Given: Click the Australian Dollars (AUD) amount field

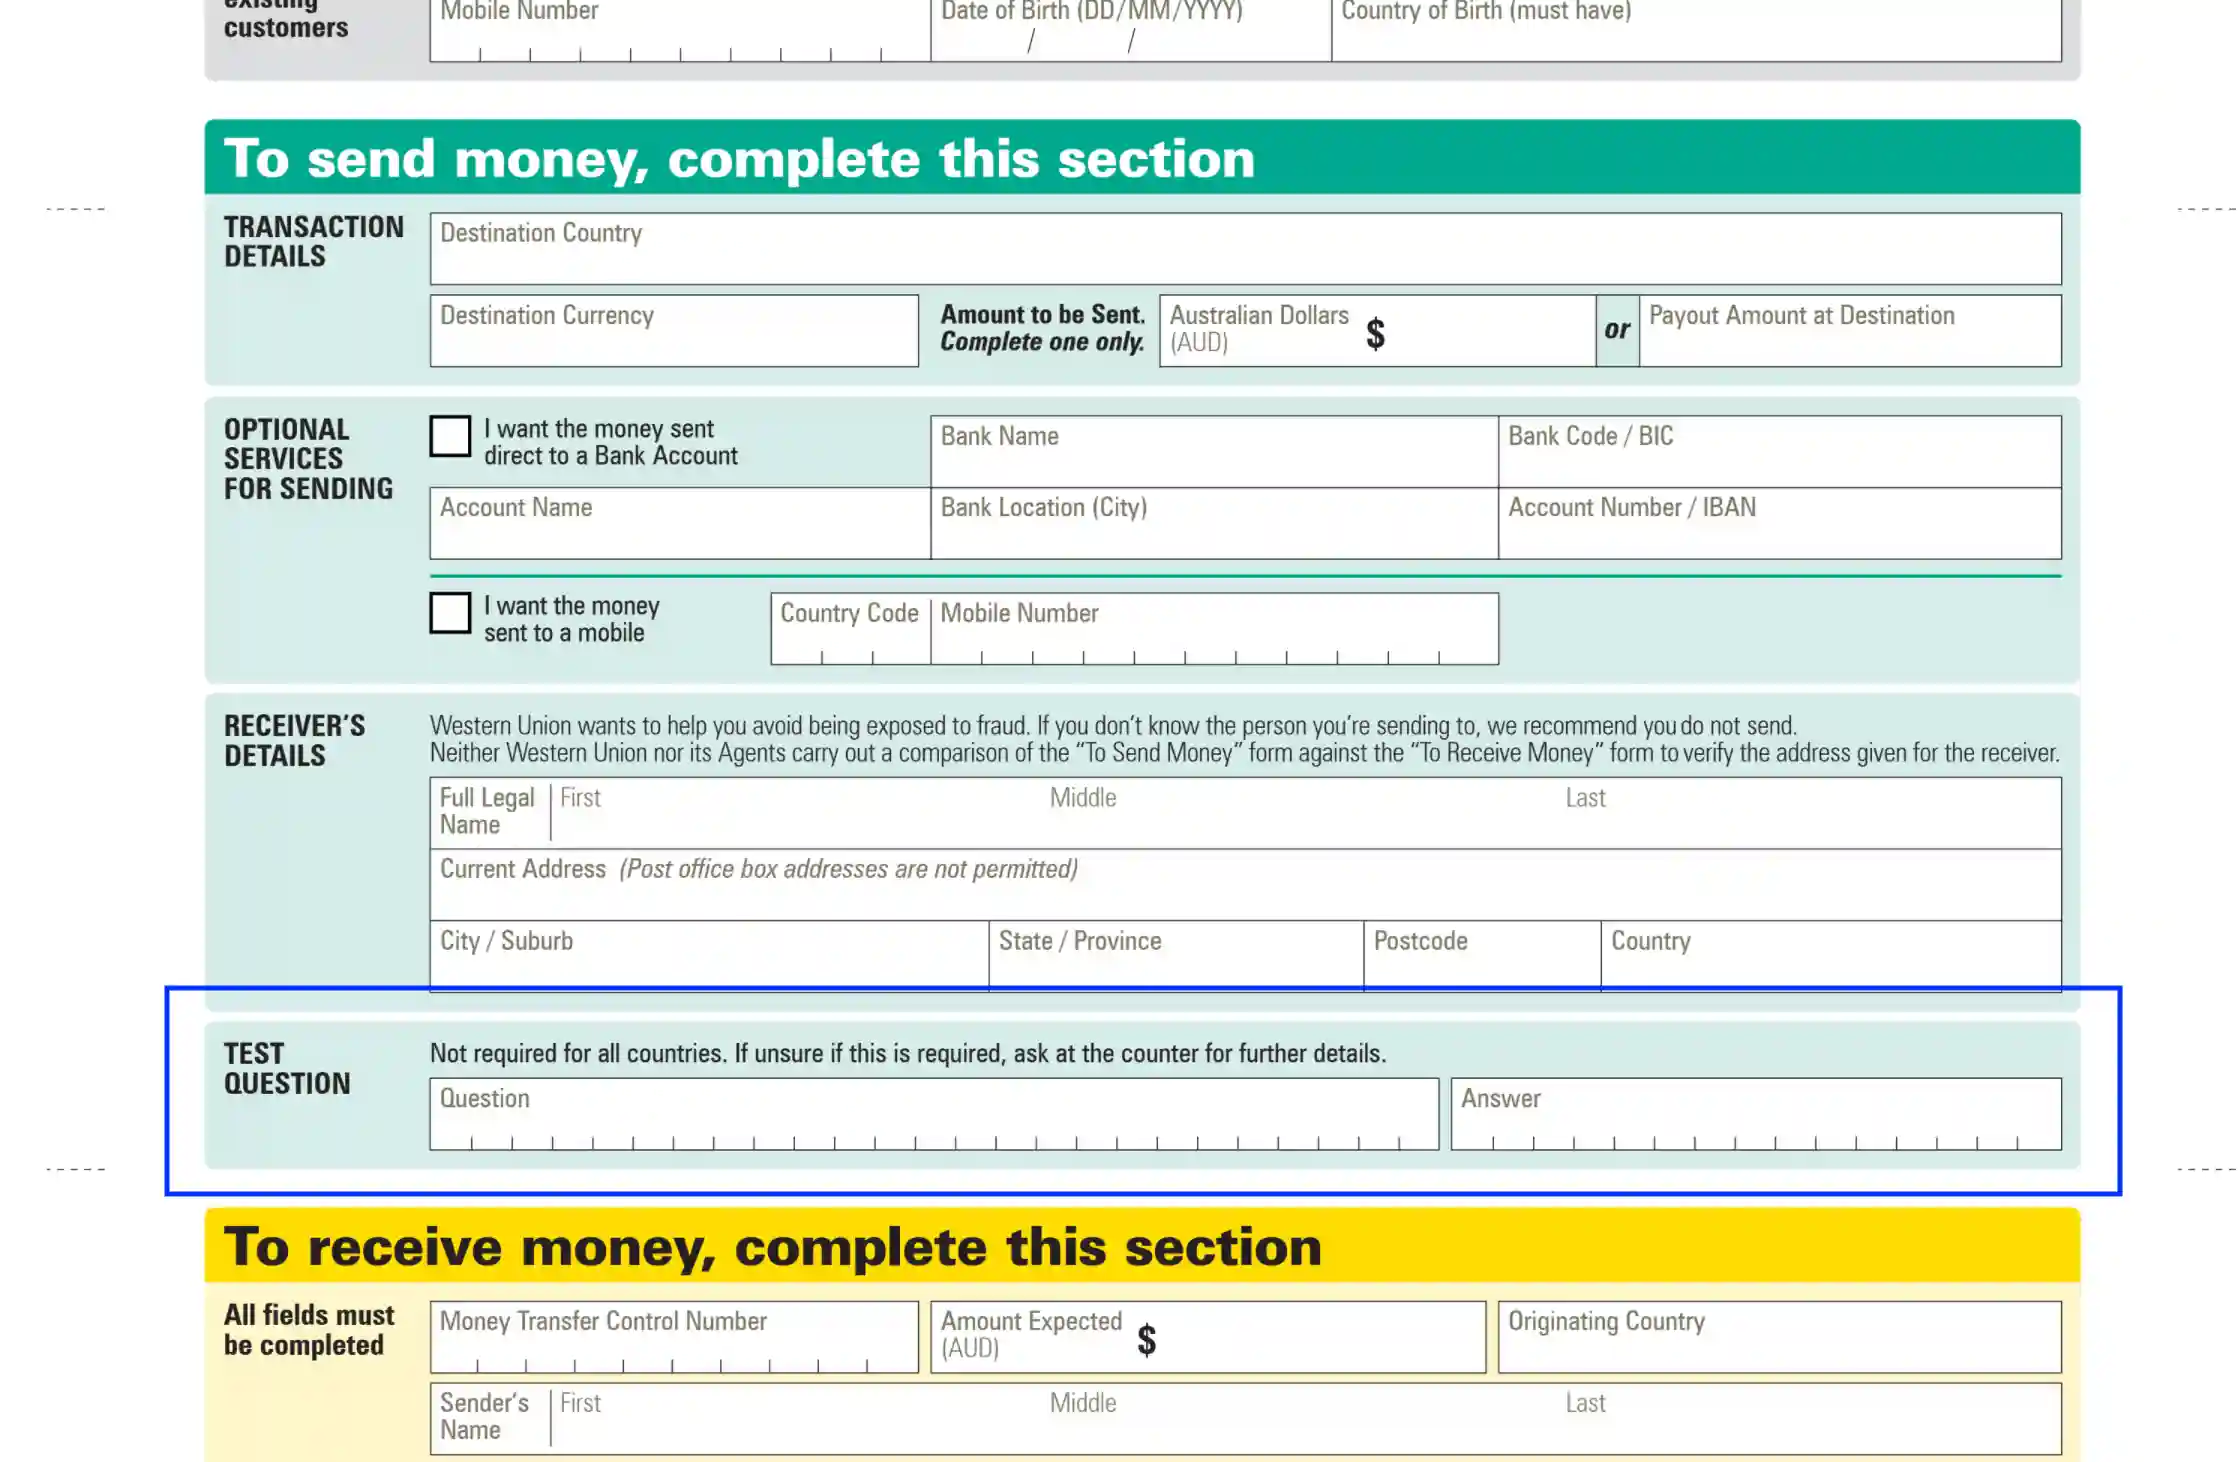Looking at the screenshot, I should 1377,331.
